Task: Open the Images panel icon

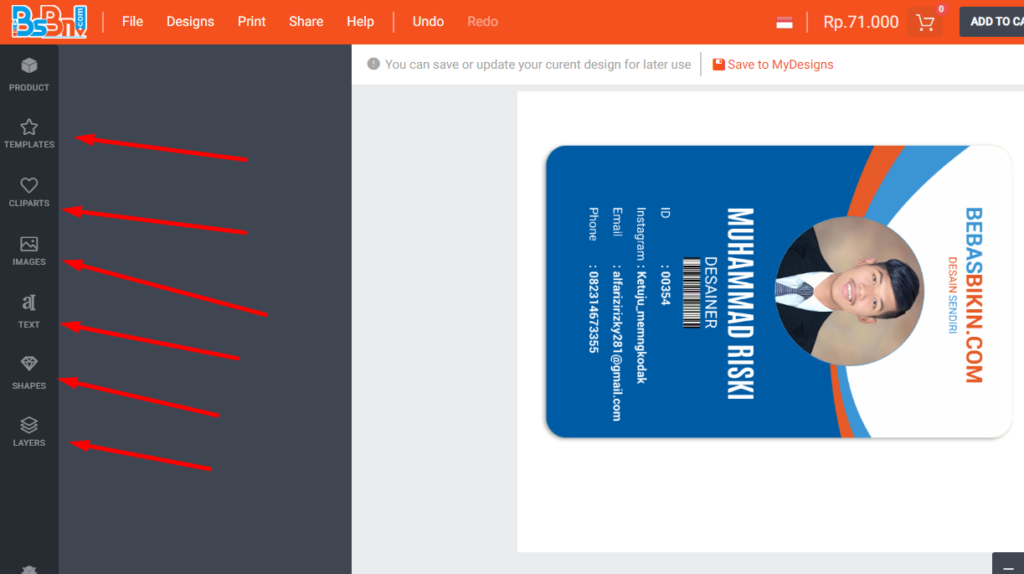Action: 29,244
